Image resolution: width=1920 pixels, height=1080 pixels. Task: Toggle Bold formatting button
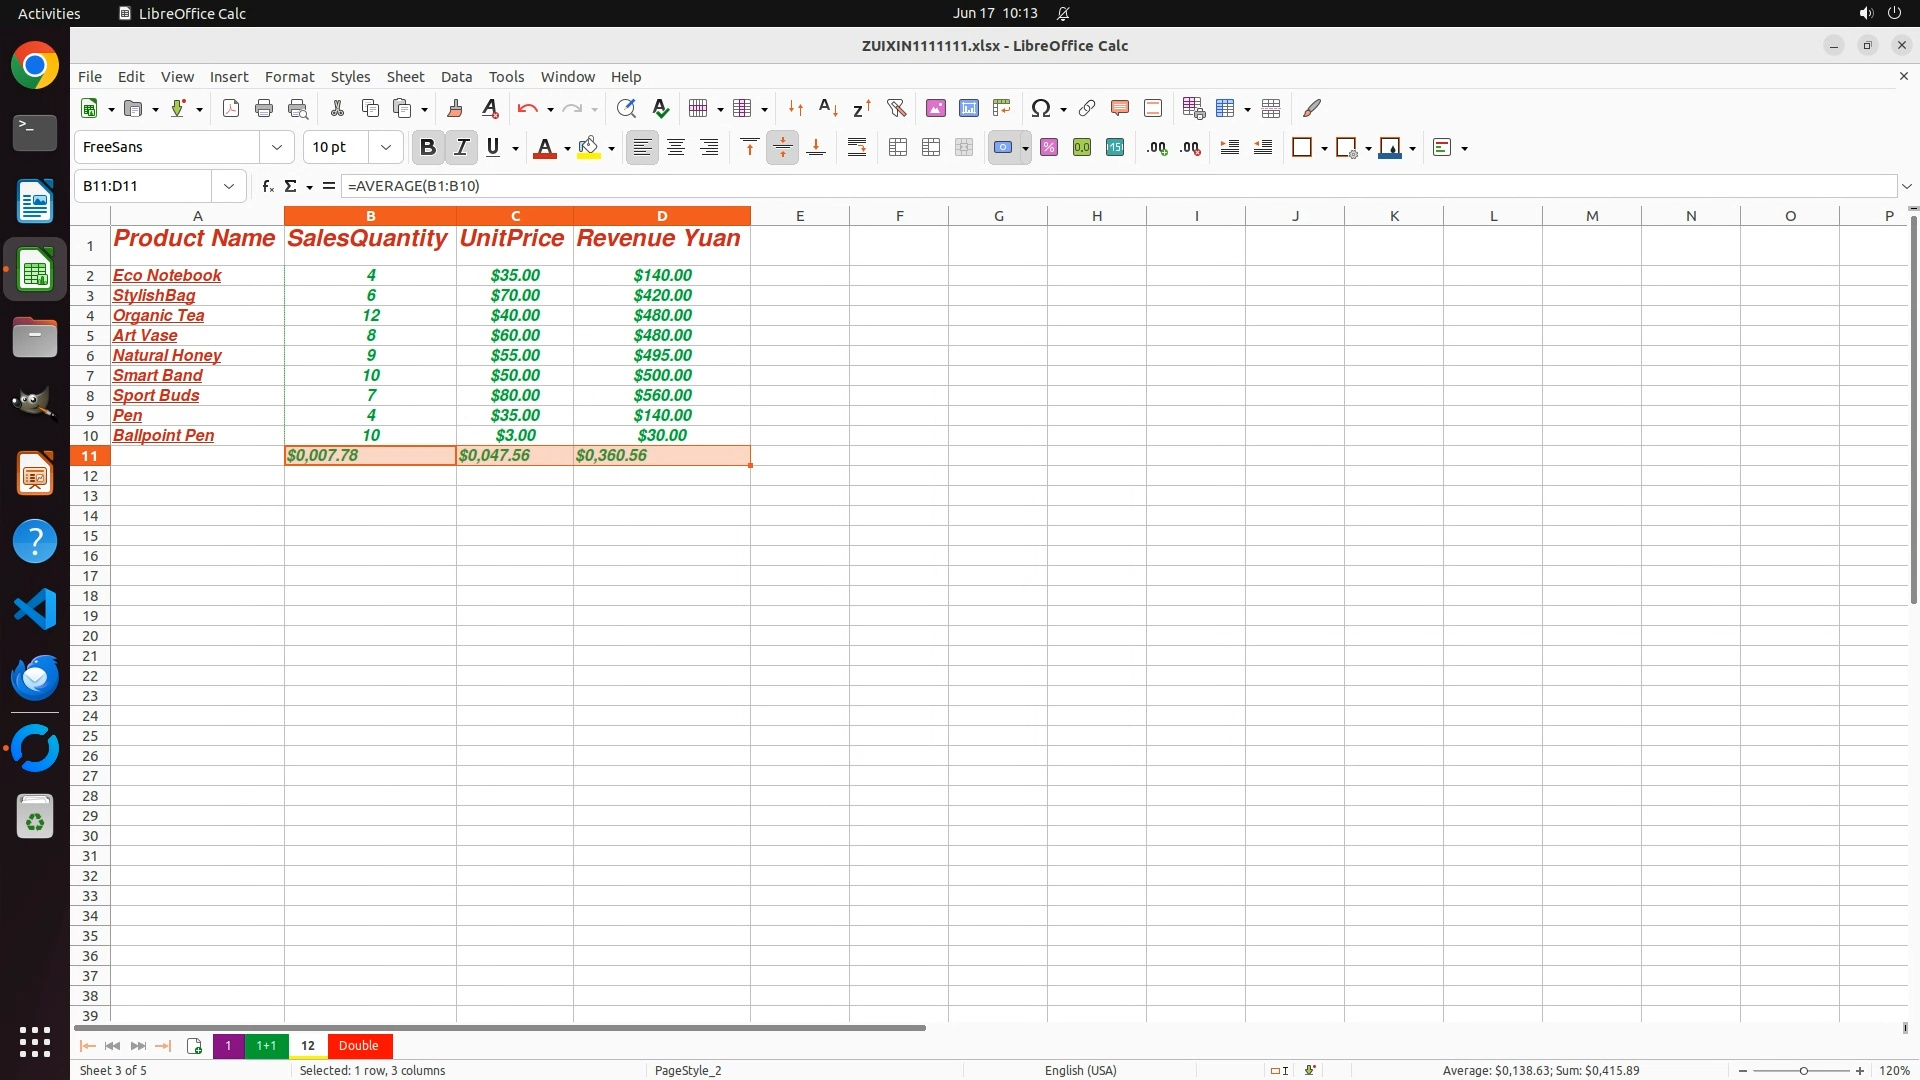coord(428,147)
